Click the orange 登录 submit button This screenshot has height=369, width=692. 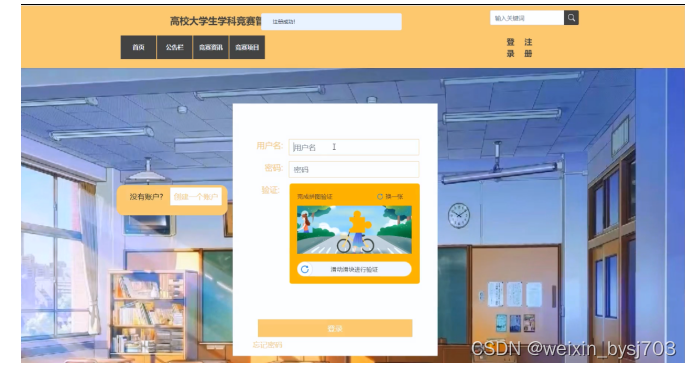tap(335, 328)
